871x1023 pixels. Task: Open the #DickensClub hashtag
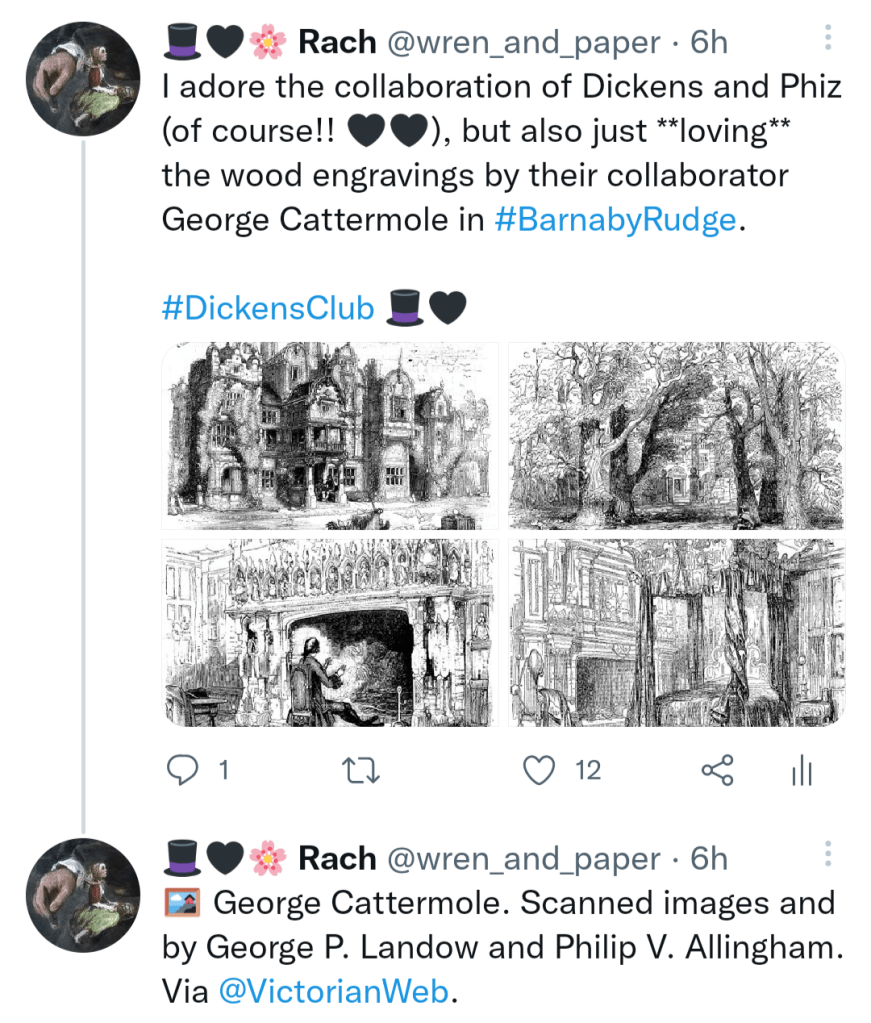click(267, 308)
